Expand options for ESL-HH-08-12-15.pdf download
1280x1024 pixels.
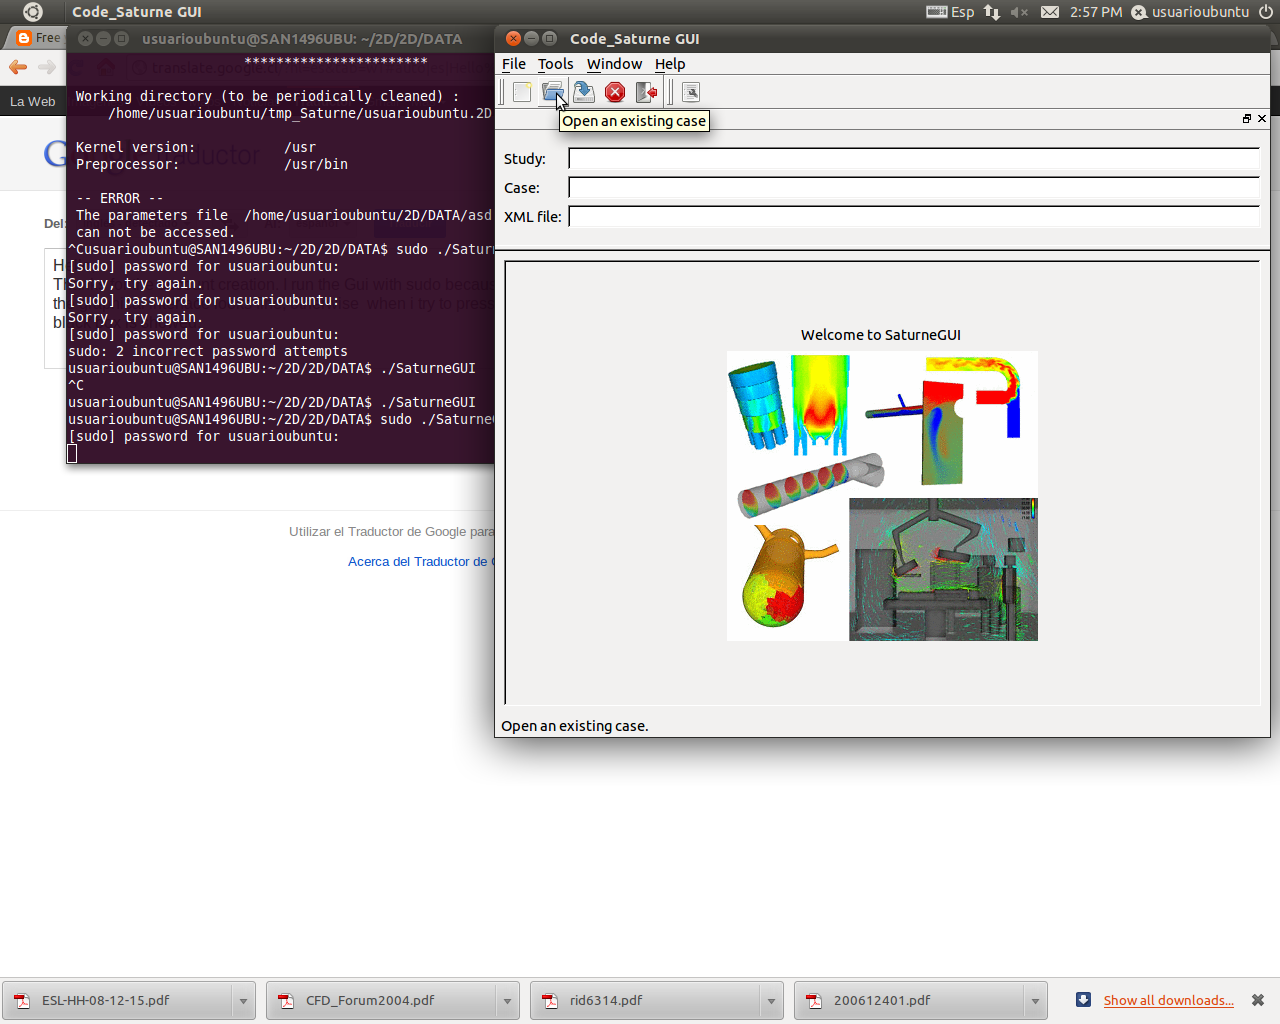click(x=243, y=1001)
